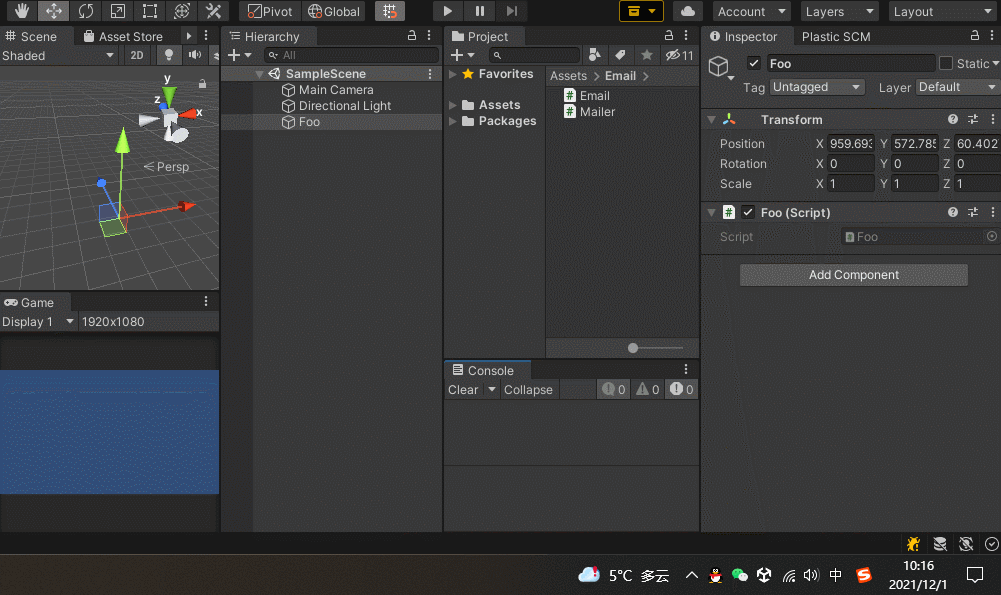Select the Mailer script asset
The height and width of the screenshot is (595, 1001).
click(589, 112)
